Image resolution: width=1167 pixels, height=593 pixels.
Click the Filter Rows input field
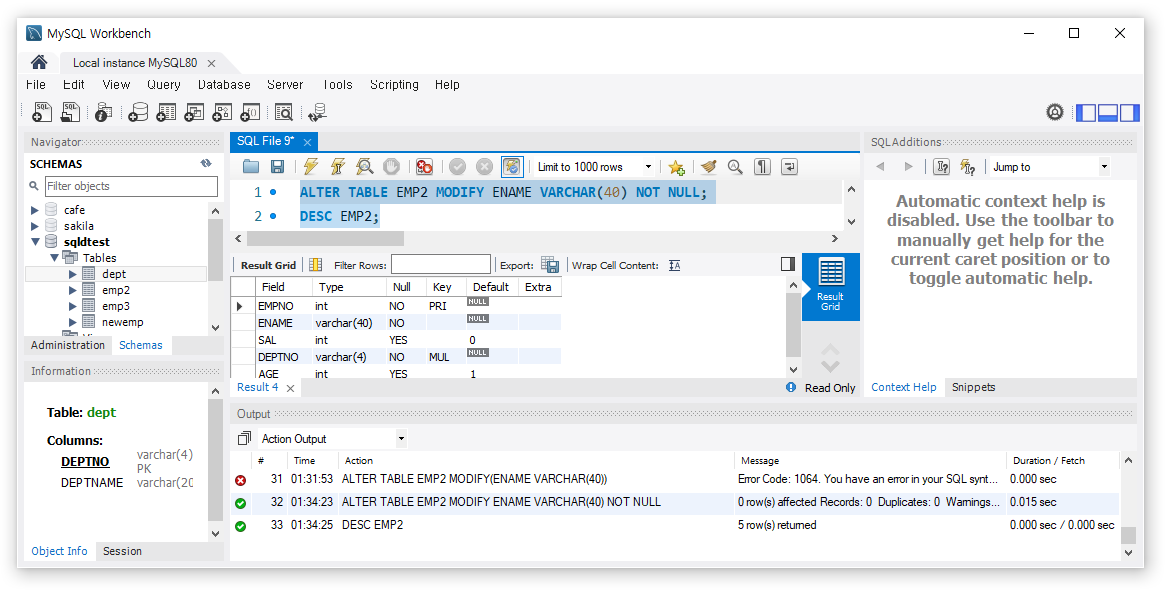(441, 264)
